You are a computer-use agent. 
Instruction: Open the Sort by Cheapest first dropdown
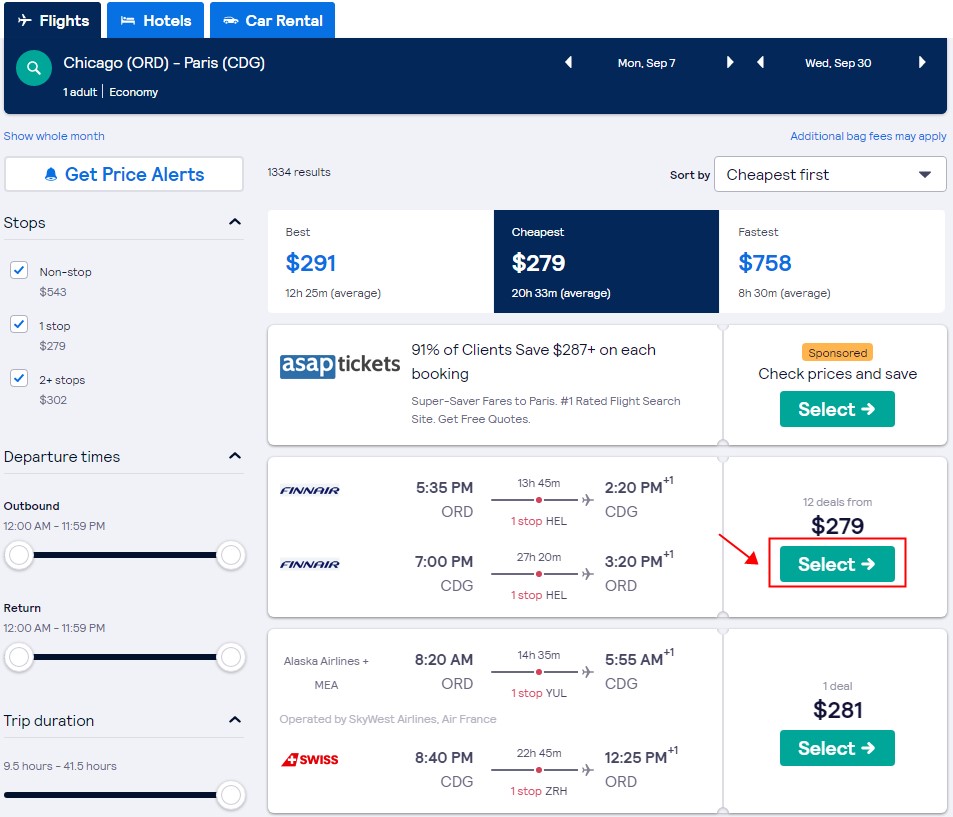click(830, 174)
